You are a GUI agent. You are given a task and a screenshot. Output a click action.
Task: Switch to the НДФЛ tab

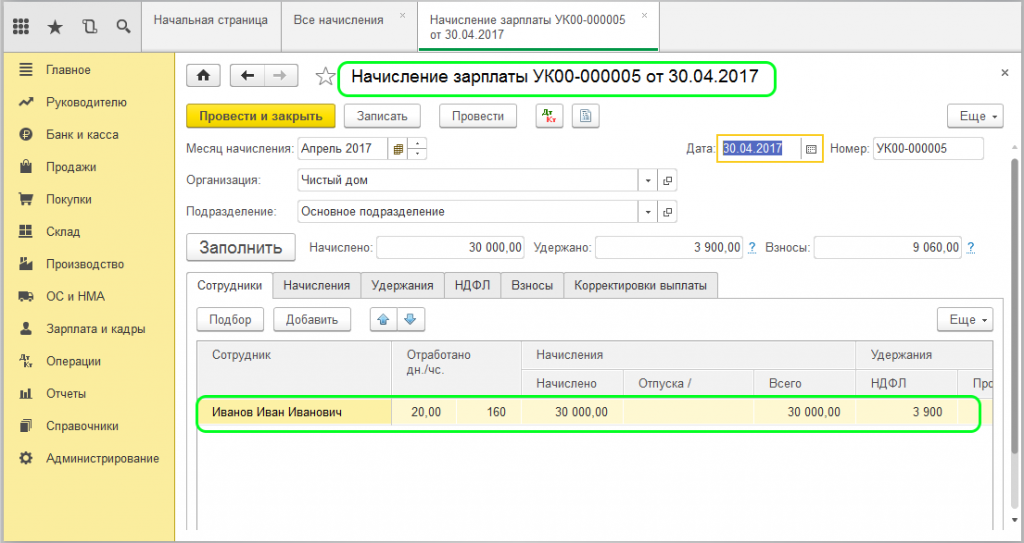pos(472,285)
